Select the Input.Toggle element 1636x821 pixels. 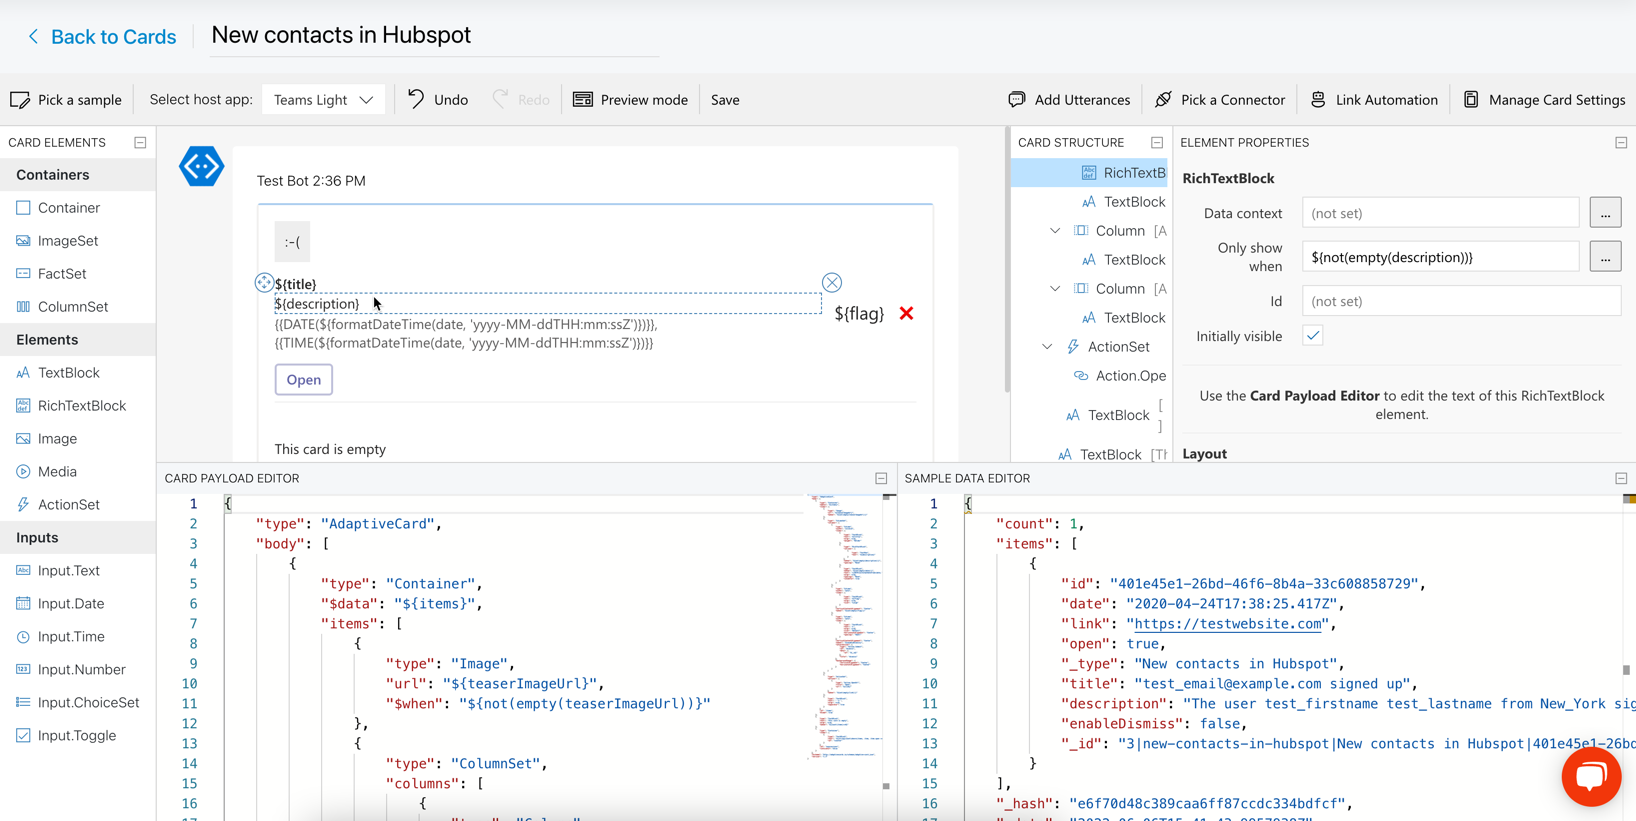pos(78,735)
